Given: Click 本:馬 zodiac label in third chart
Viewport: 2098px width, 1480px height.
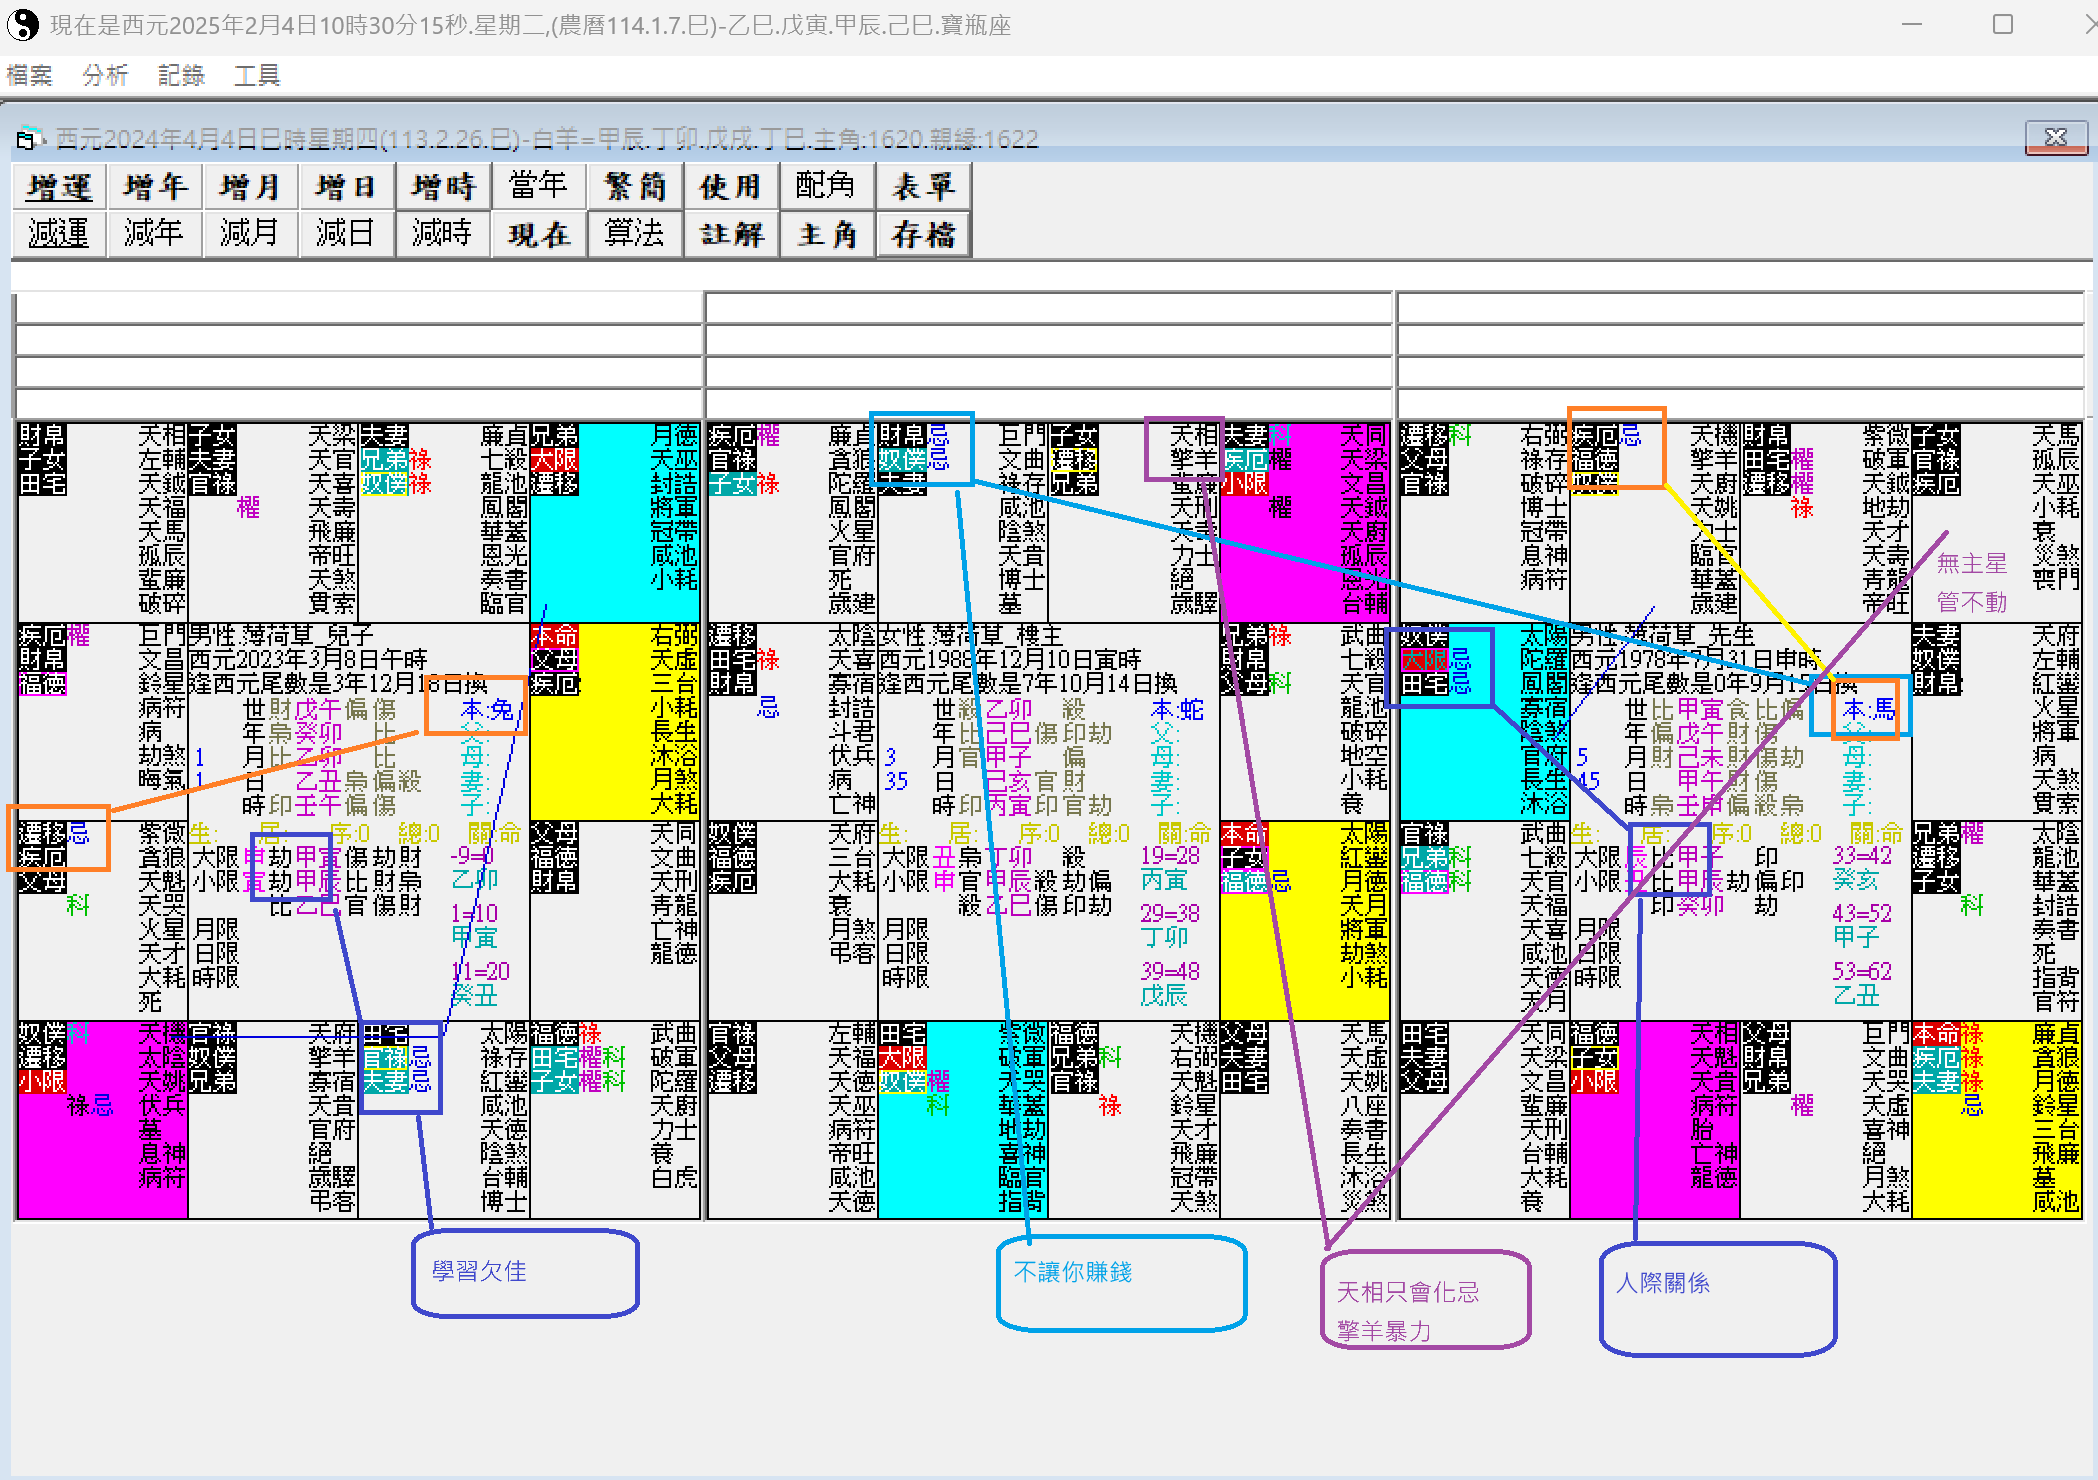Looking at the screenshot, I should tap(1869, 710).
